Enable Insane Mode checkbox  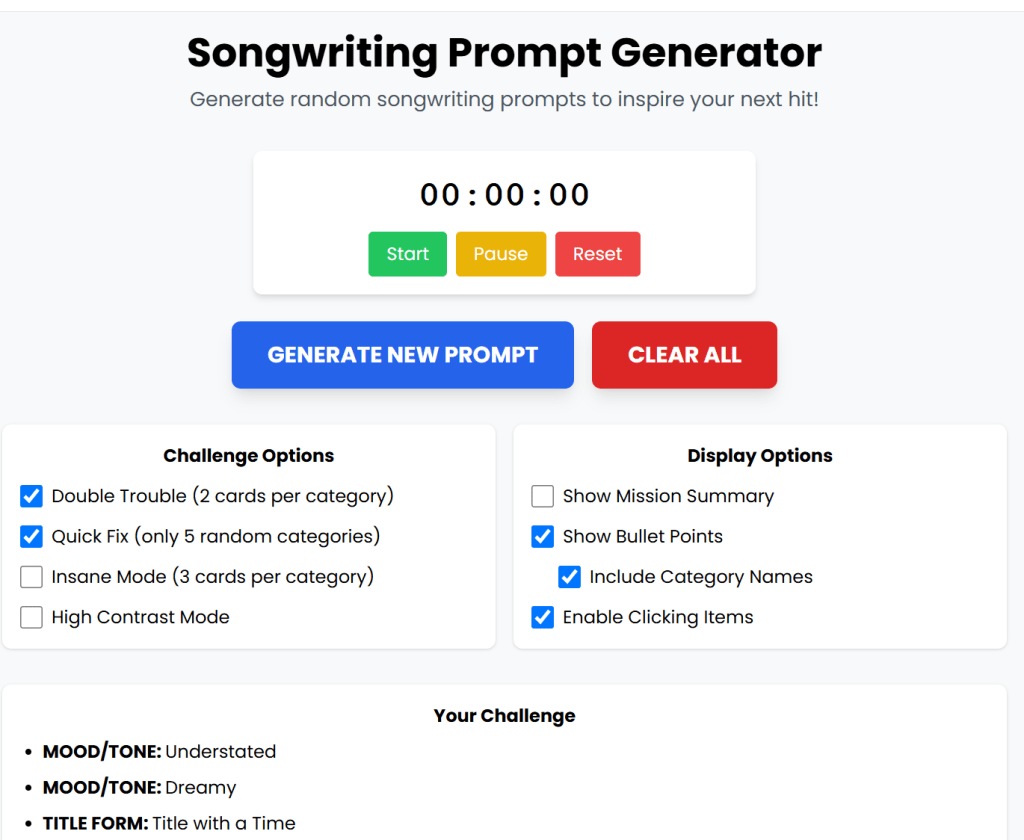(x=32, y=577)
